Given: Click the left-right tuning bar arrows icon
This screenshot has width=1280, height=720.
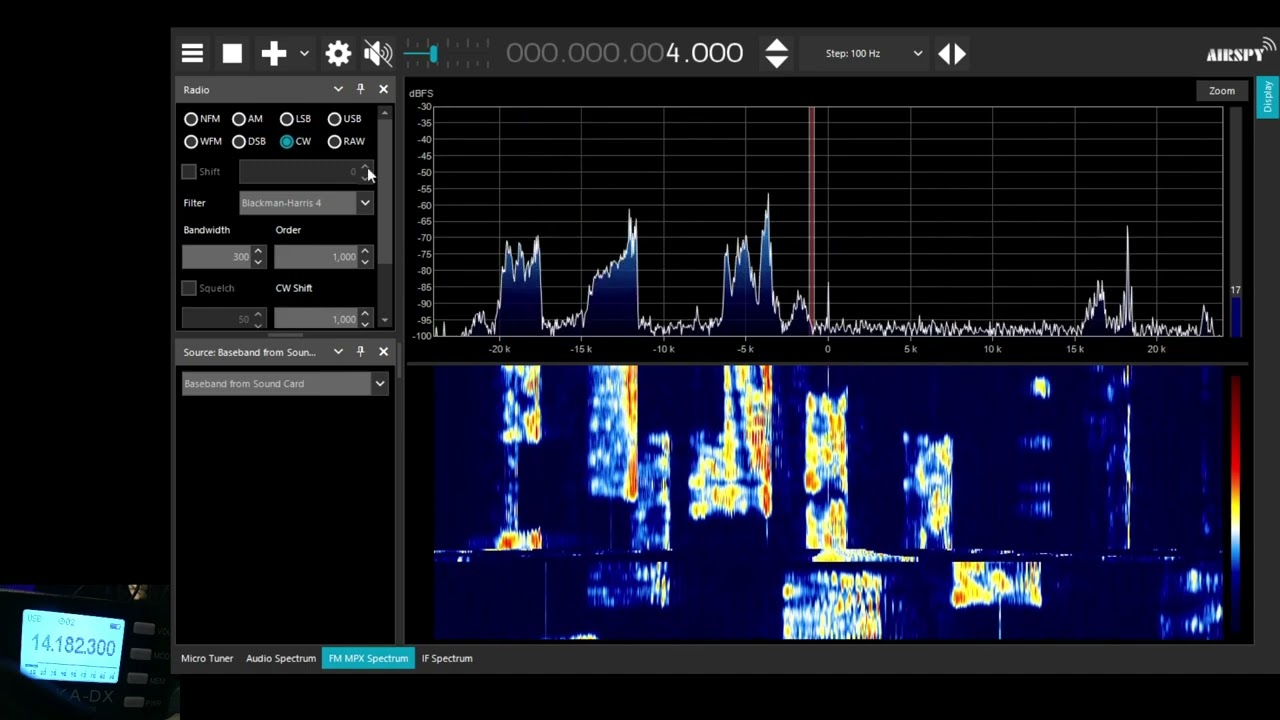Looking at the screenshot, I should 951,54.
